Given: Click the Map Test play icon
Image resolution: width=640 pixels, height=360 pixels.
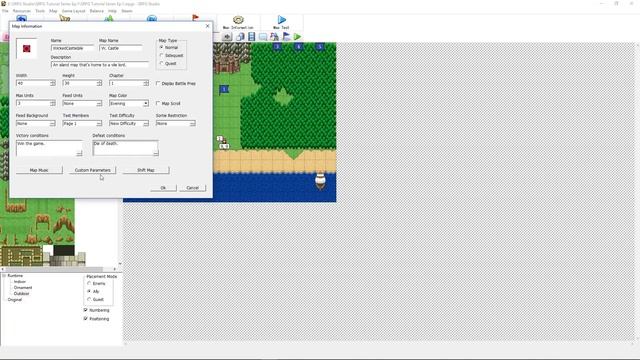Looking at the screenshot, I should tap(282, 20).
